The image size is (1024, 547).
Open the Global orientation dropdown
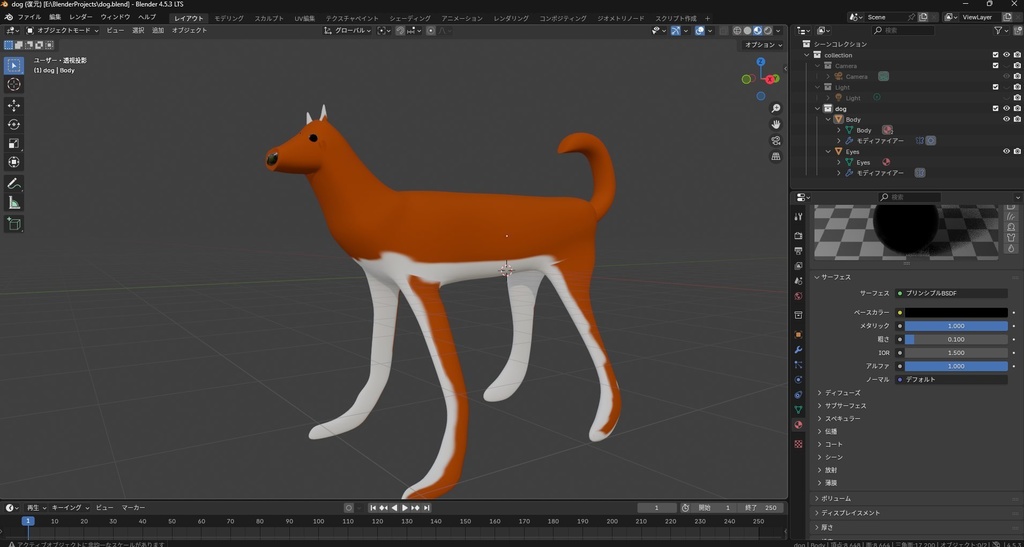point(348,31)
